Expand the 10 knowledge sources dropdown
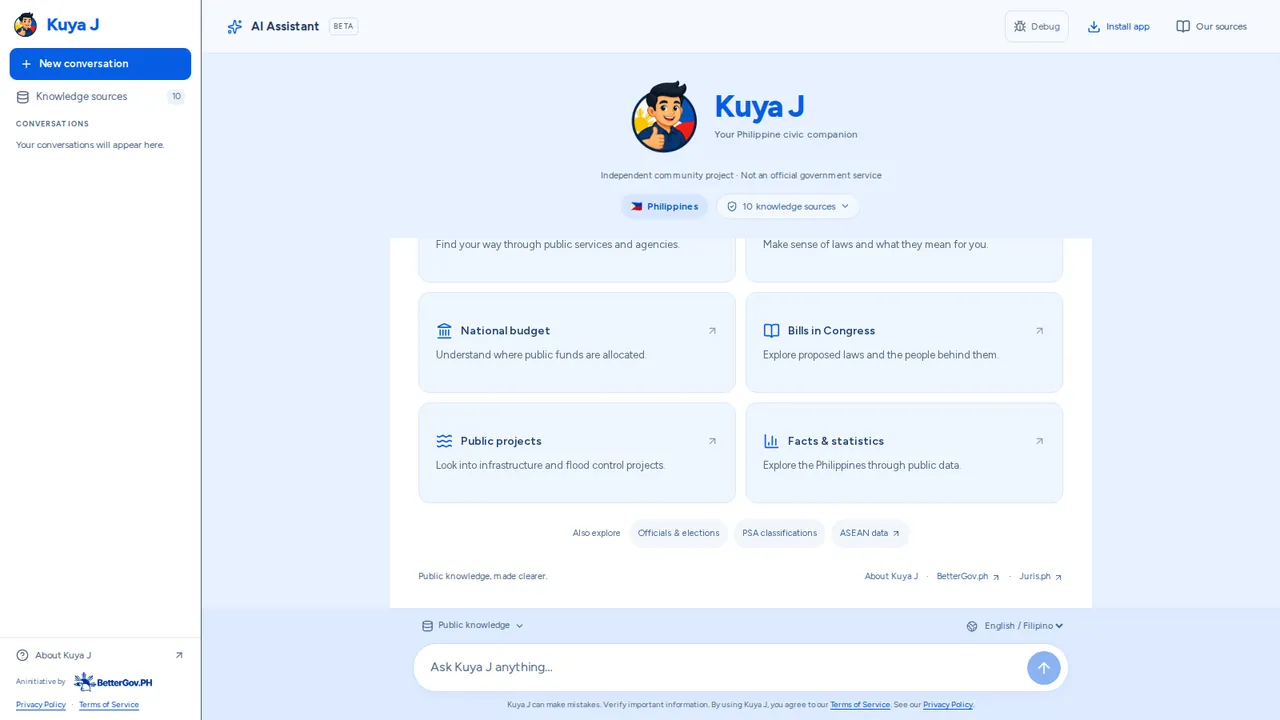Viewport: 1280px width, 720px height. pos(788,207)
